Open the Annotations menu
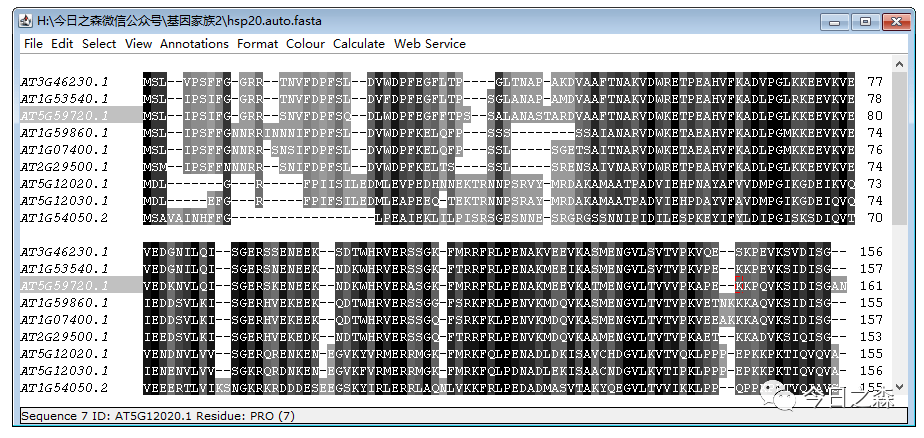The image size is (924, 438). [194, 44]
